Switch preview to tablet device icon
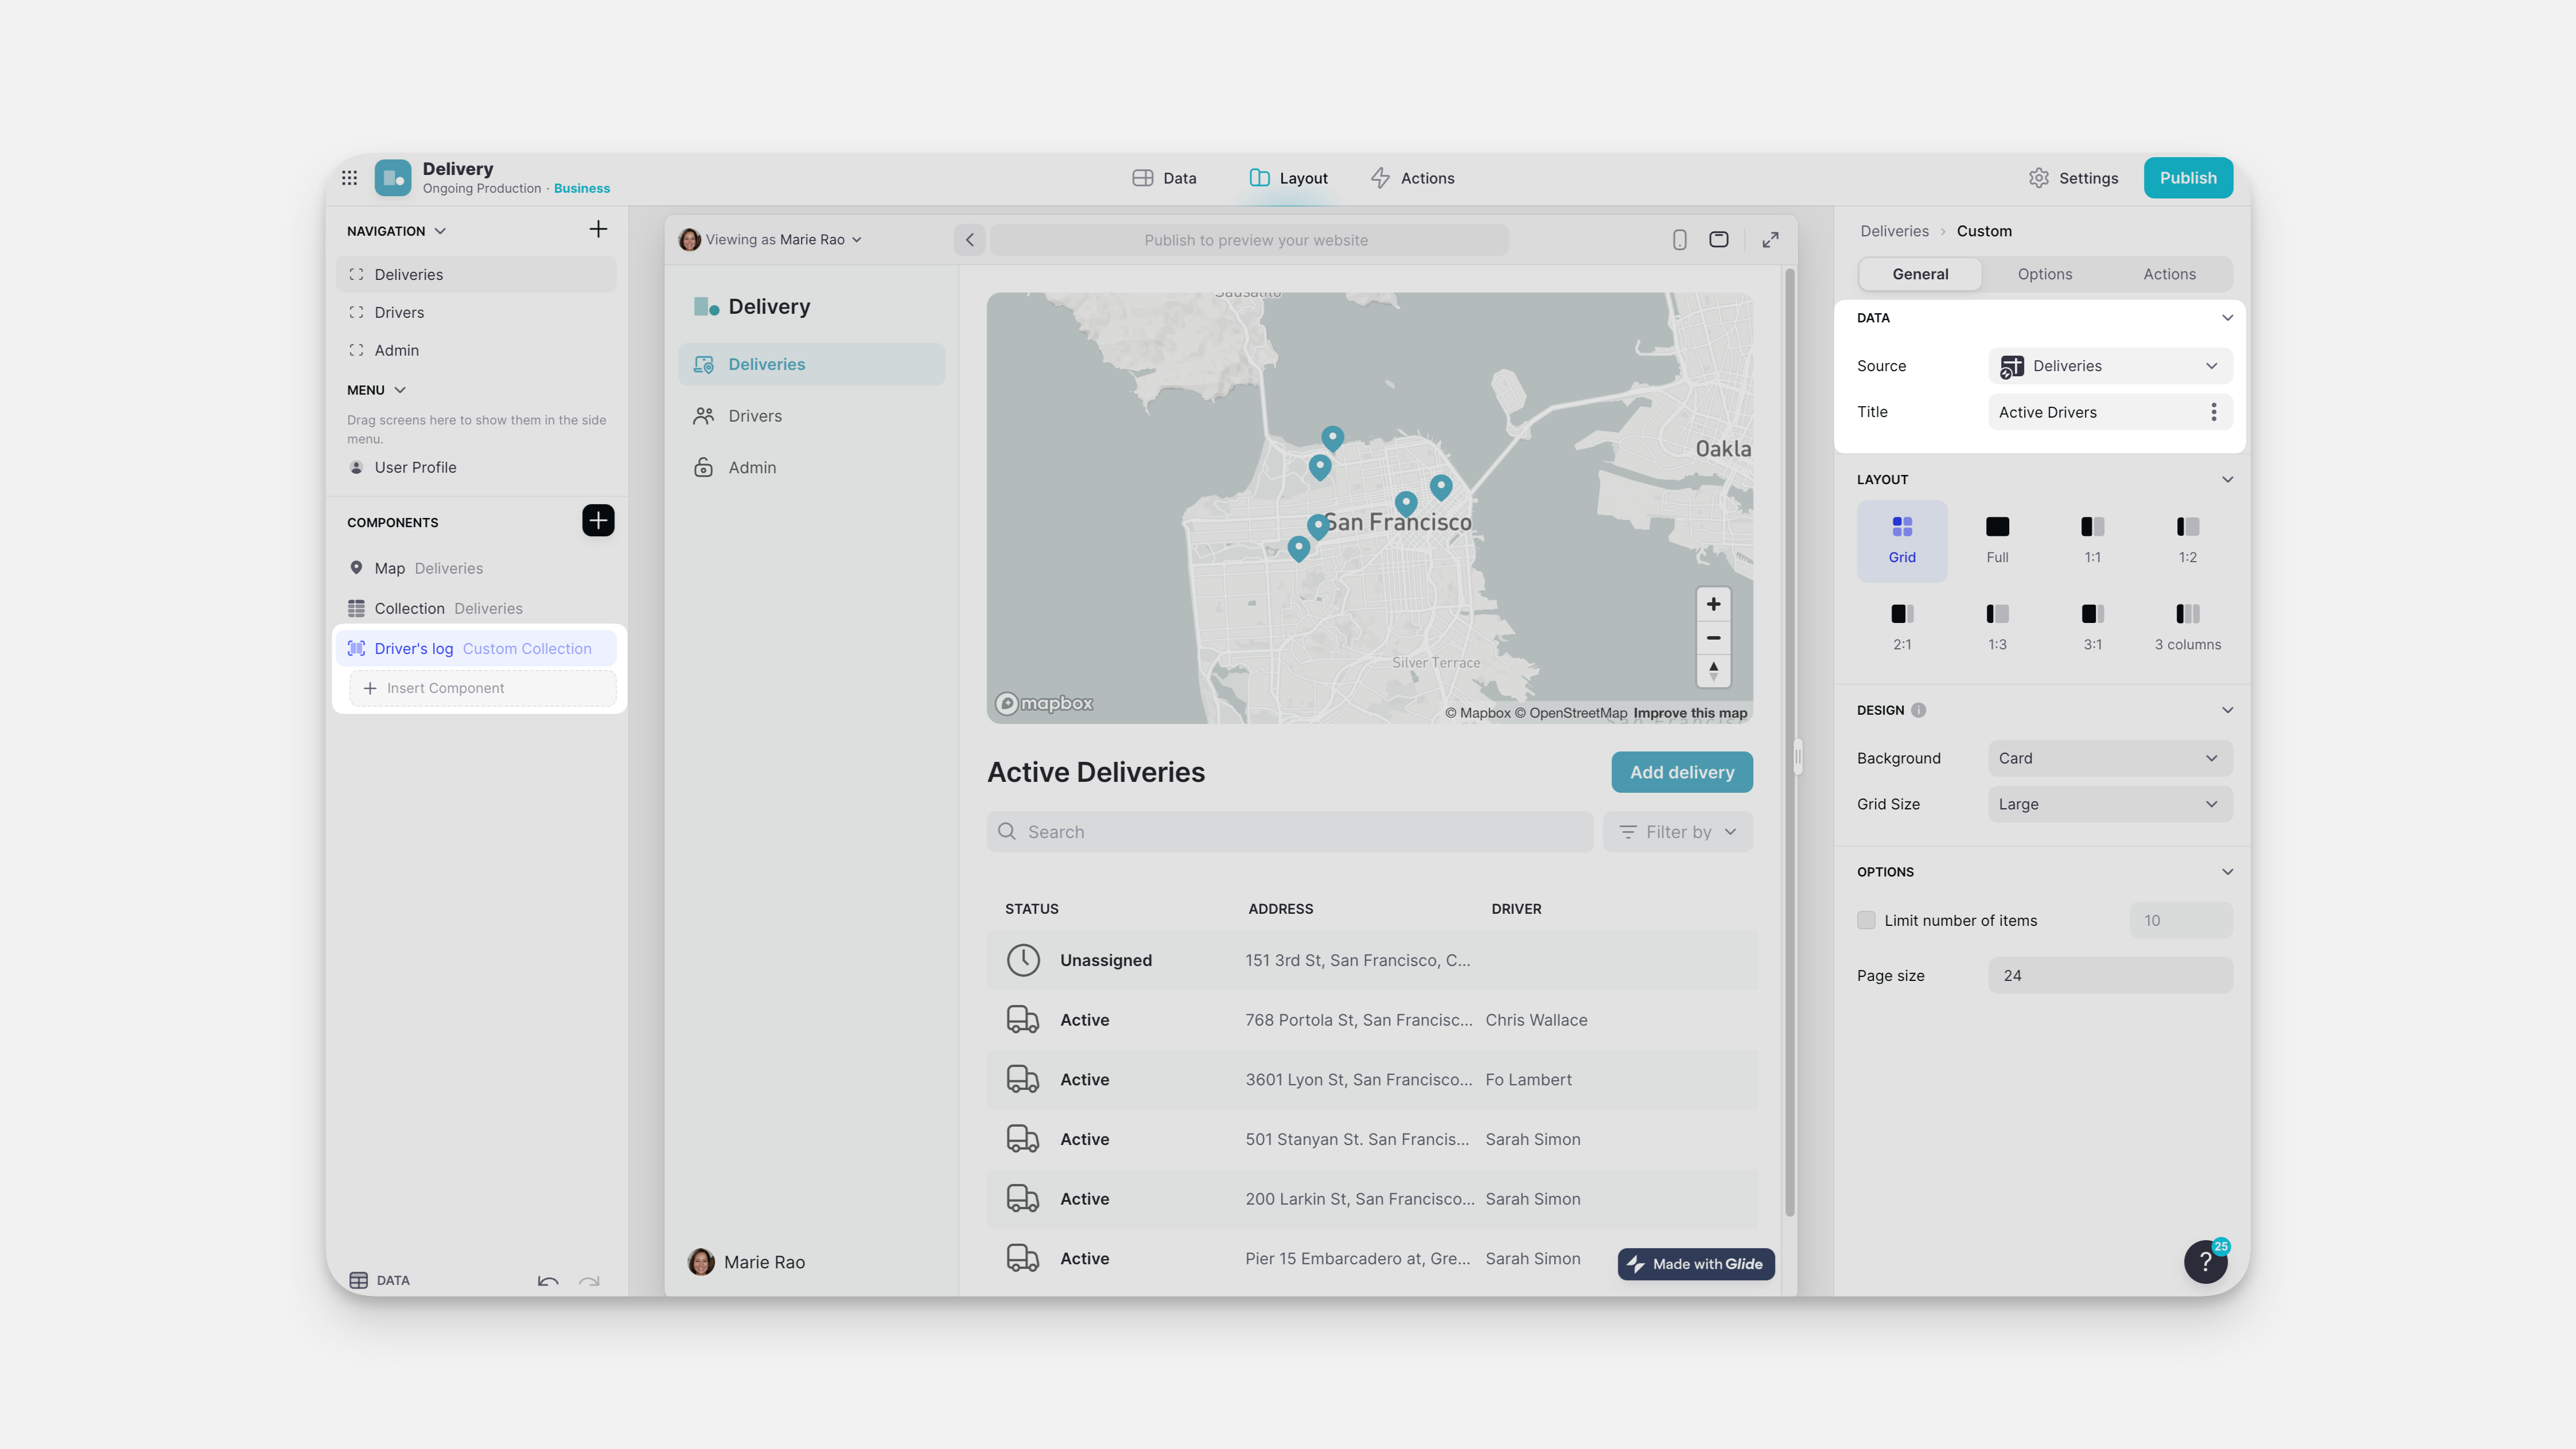Screen dimensions: 2576x1449 click(1718, 240)
